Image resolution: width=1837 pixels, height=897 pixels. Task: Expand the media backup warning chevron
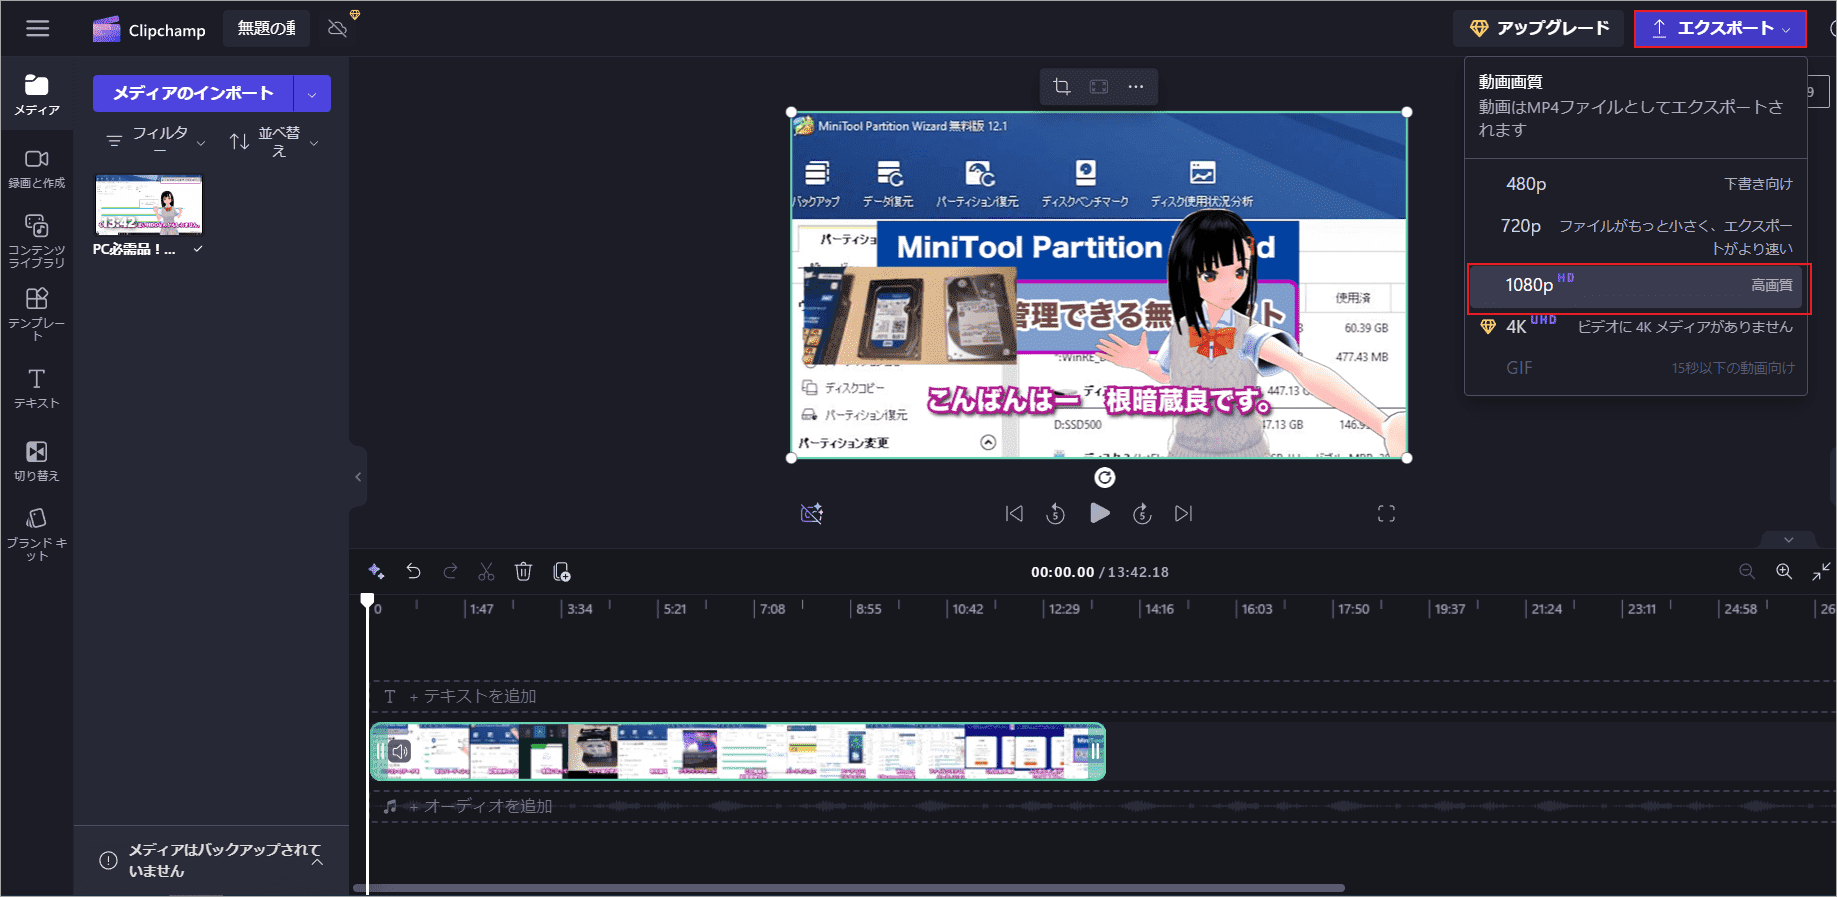(317, 861)
